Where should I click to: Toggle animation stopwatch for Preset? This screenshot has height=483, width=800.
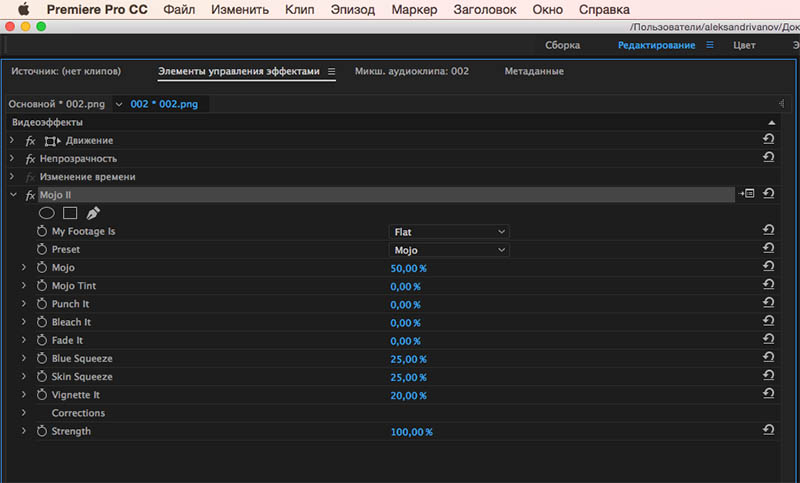click(42, 249)
